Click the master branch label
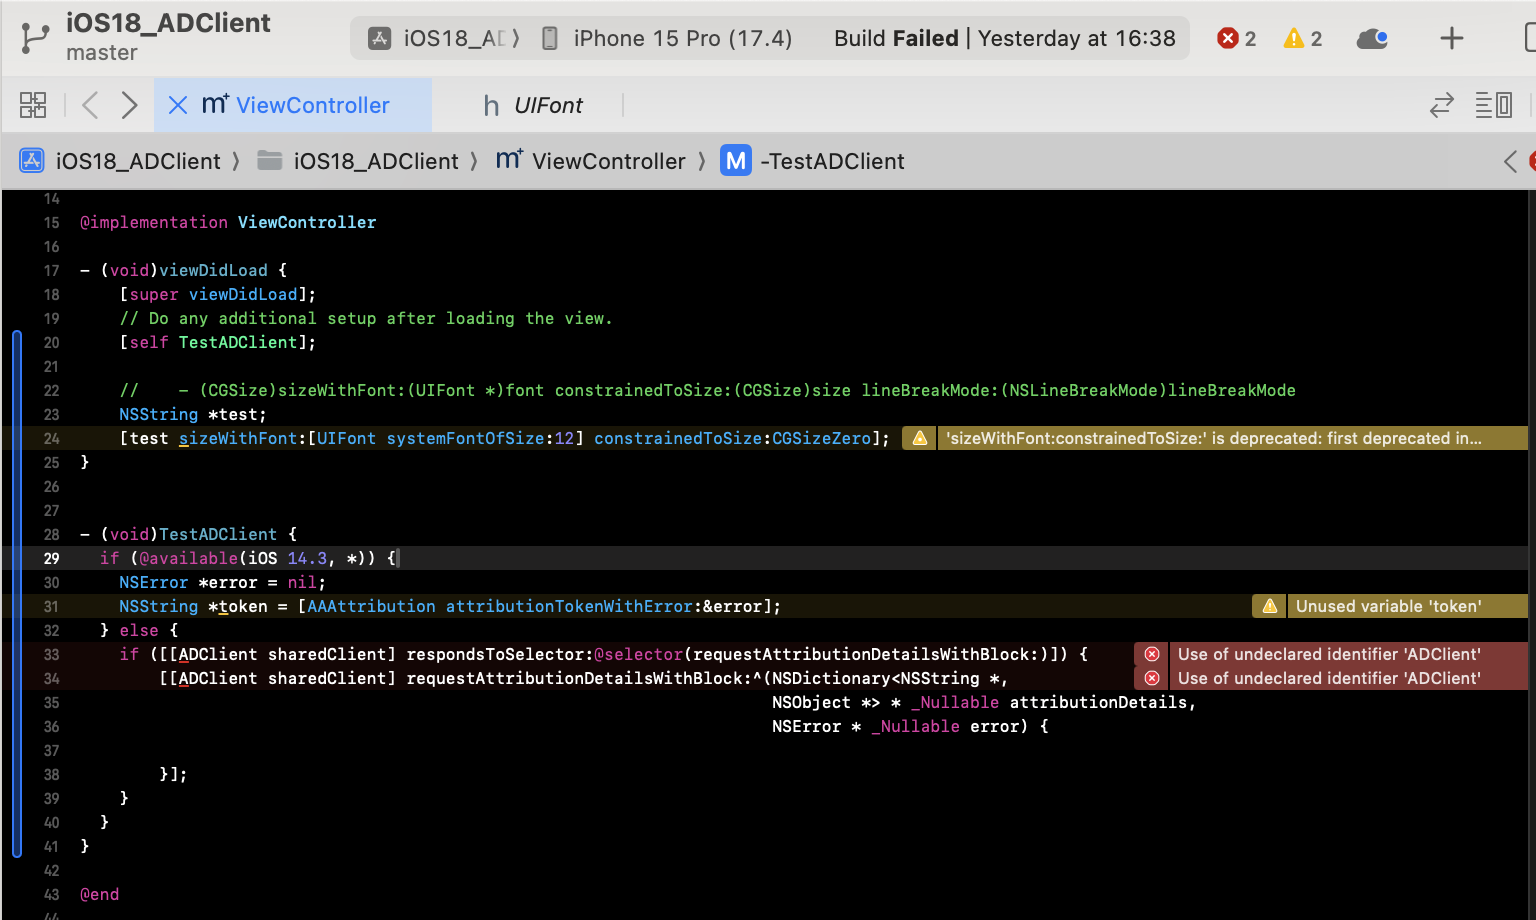 [x=102, y=53]
